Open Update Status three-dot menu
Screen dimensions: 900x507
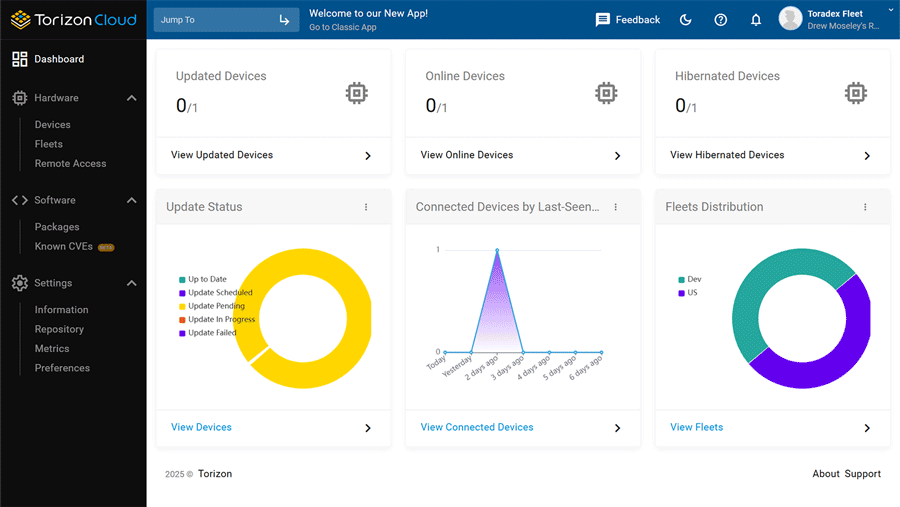click(x=366, y=207)
